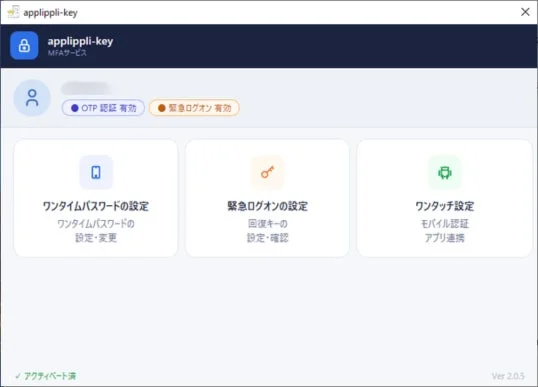Click the user avatar icon
The height and width of the screenshot is (387, 538).
[x=32, y=98]
